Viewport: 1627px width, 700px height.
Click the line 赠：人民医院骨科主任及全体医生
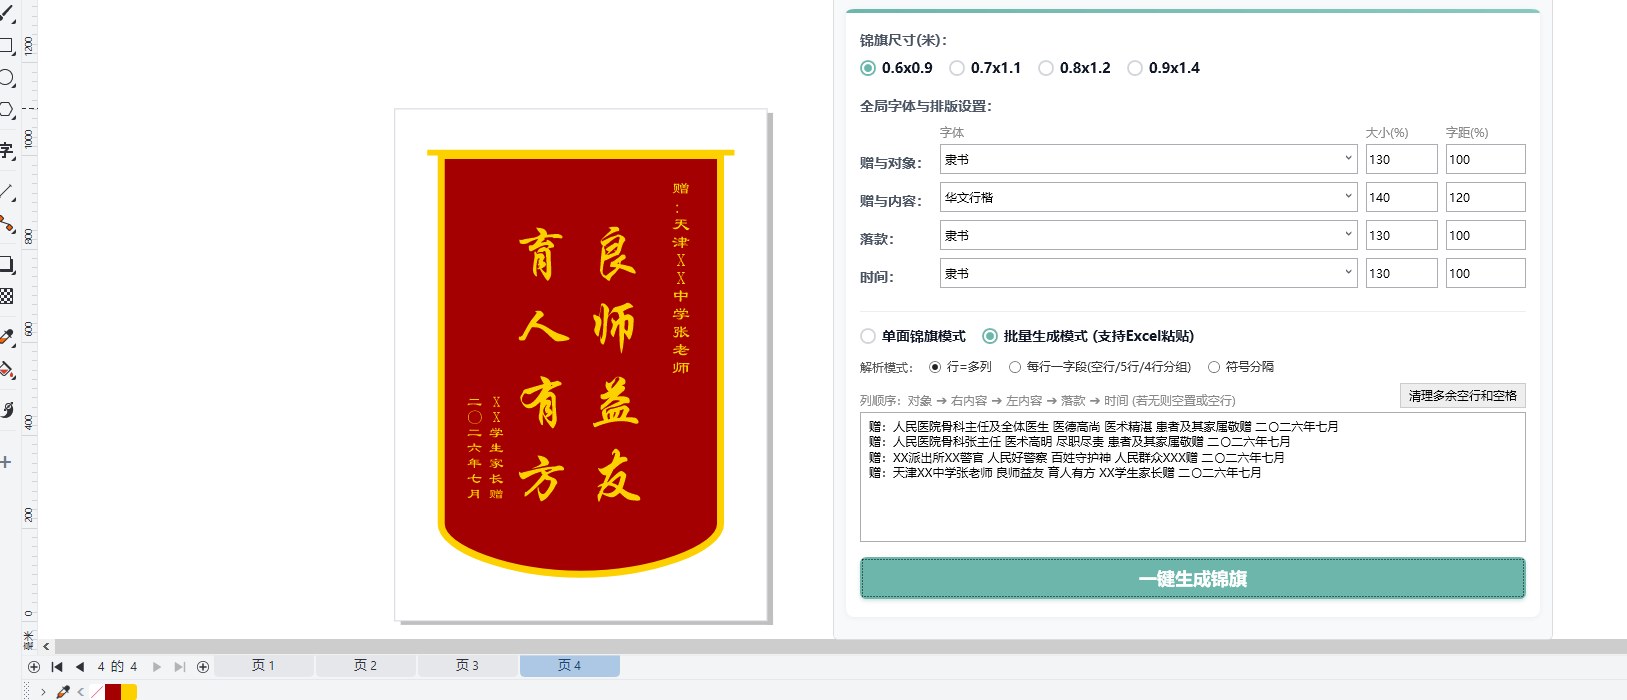click(1104, 426)
